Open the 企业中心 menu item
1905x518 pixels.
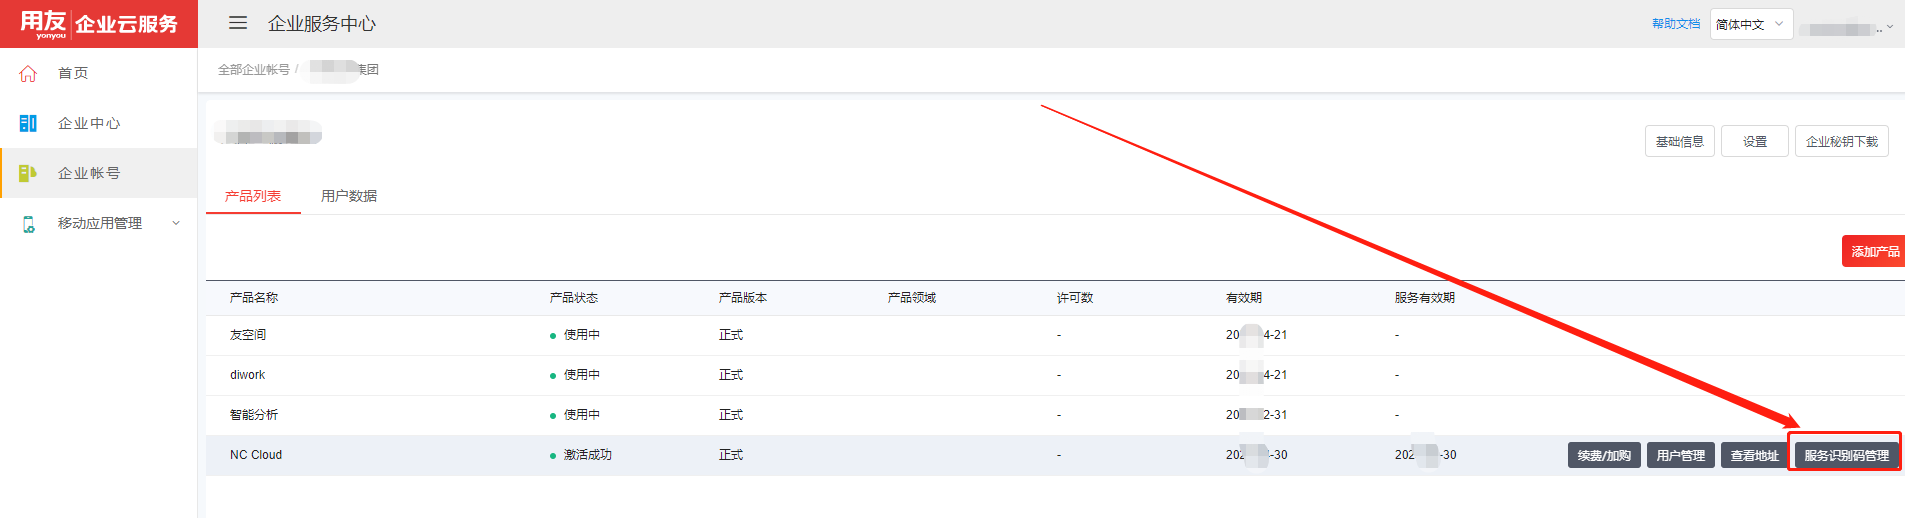[x=89, y=123]
